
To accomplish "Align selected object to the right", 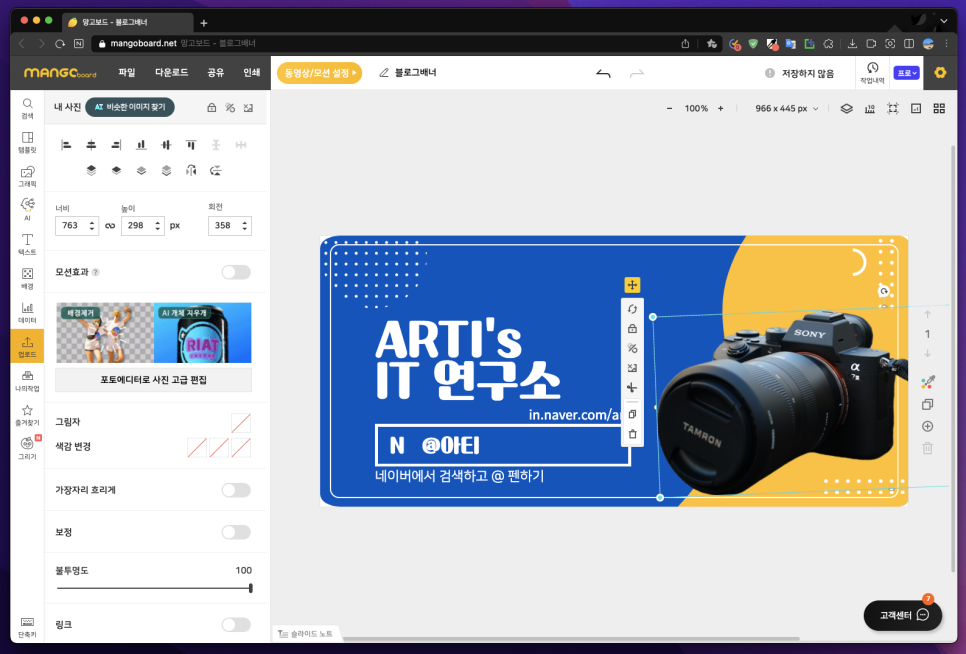I will pos(116,145).
